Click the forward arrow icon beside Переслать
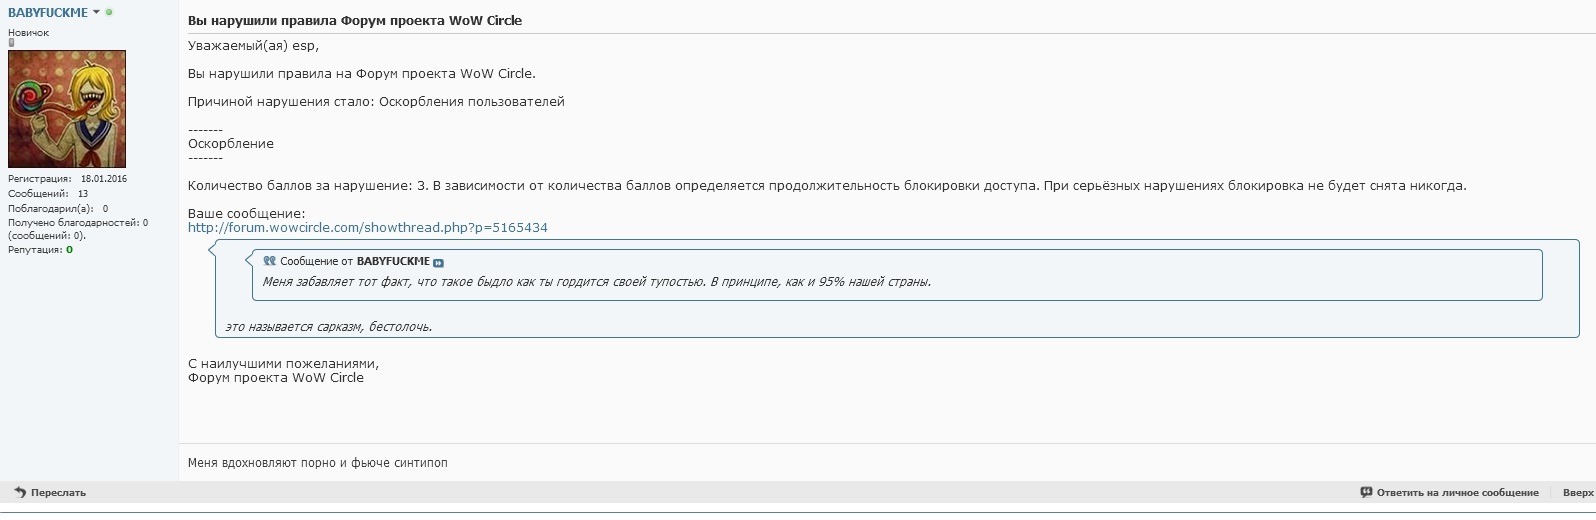Viewport: 1596px width, 520px height. coord(20,492)
